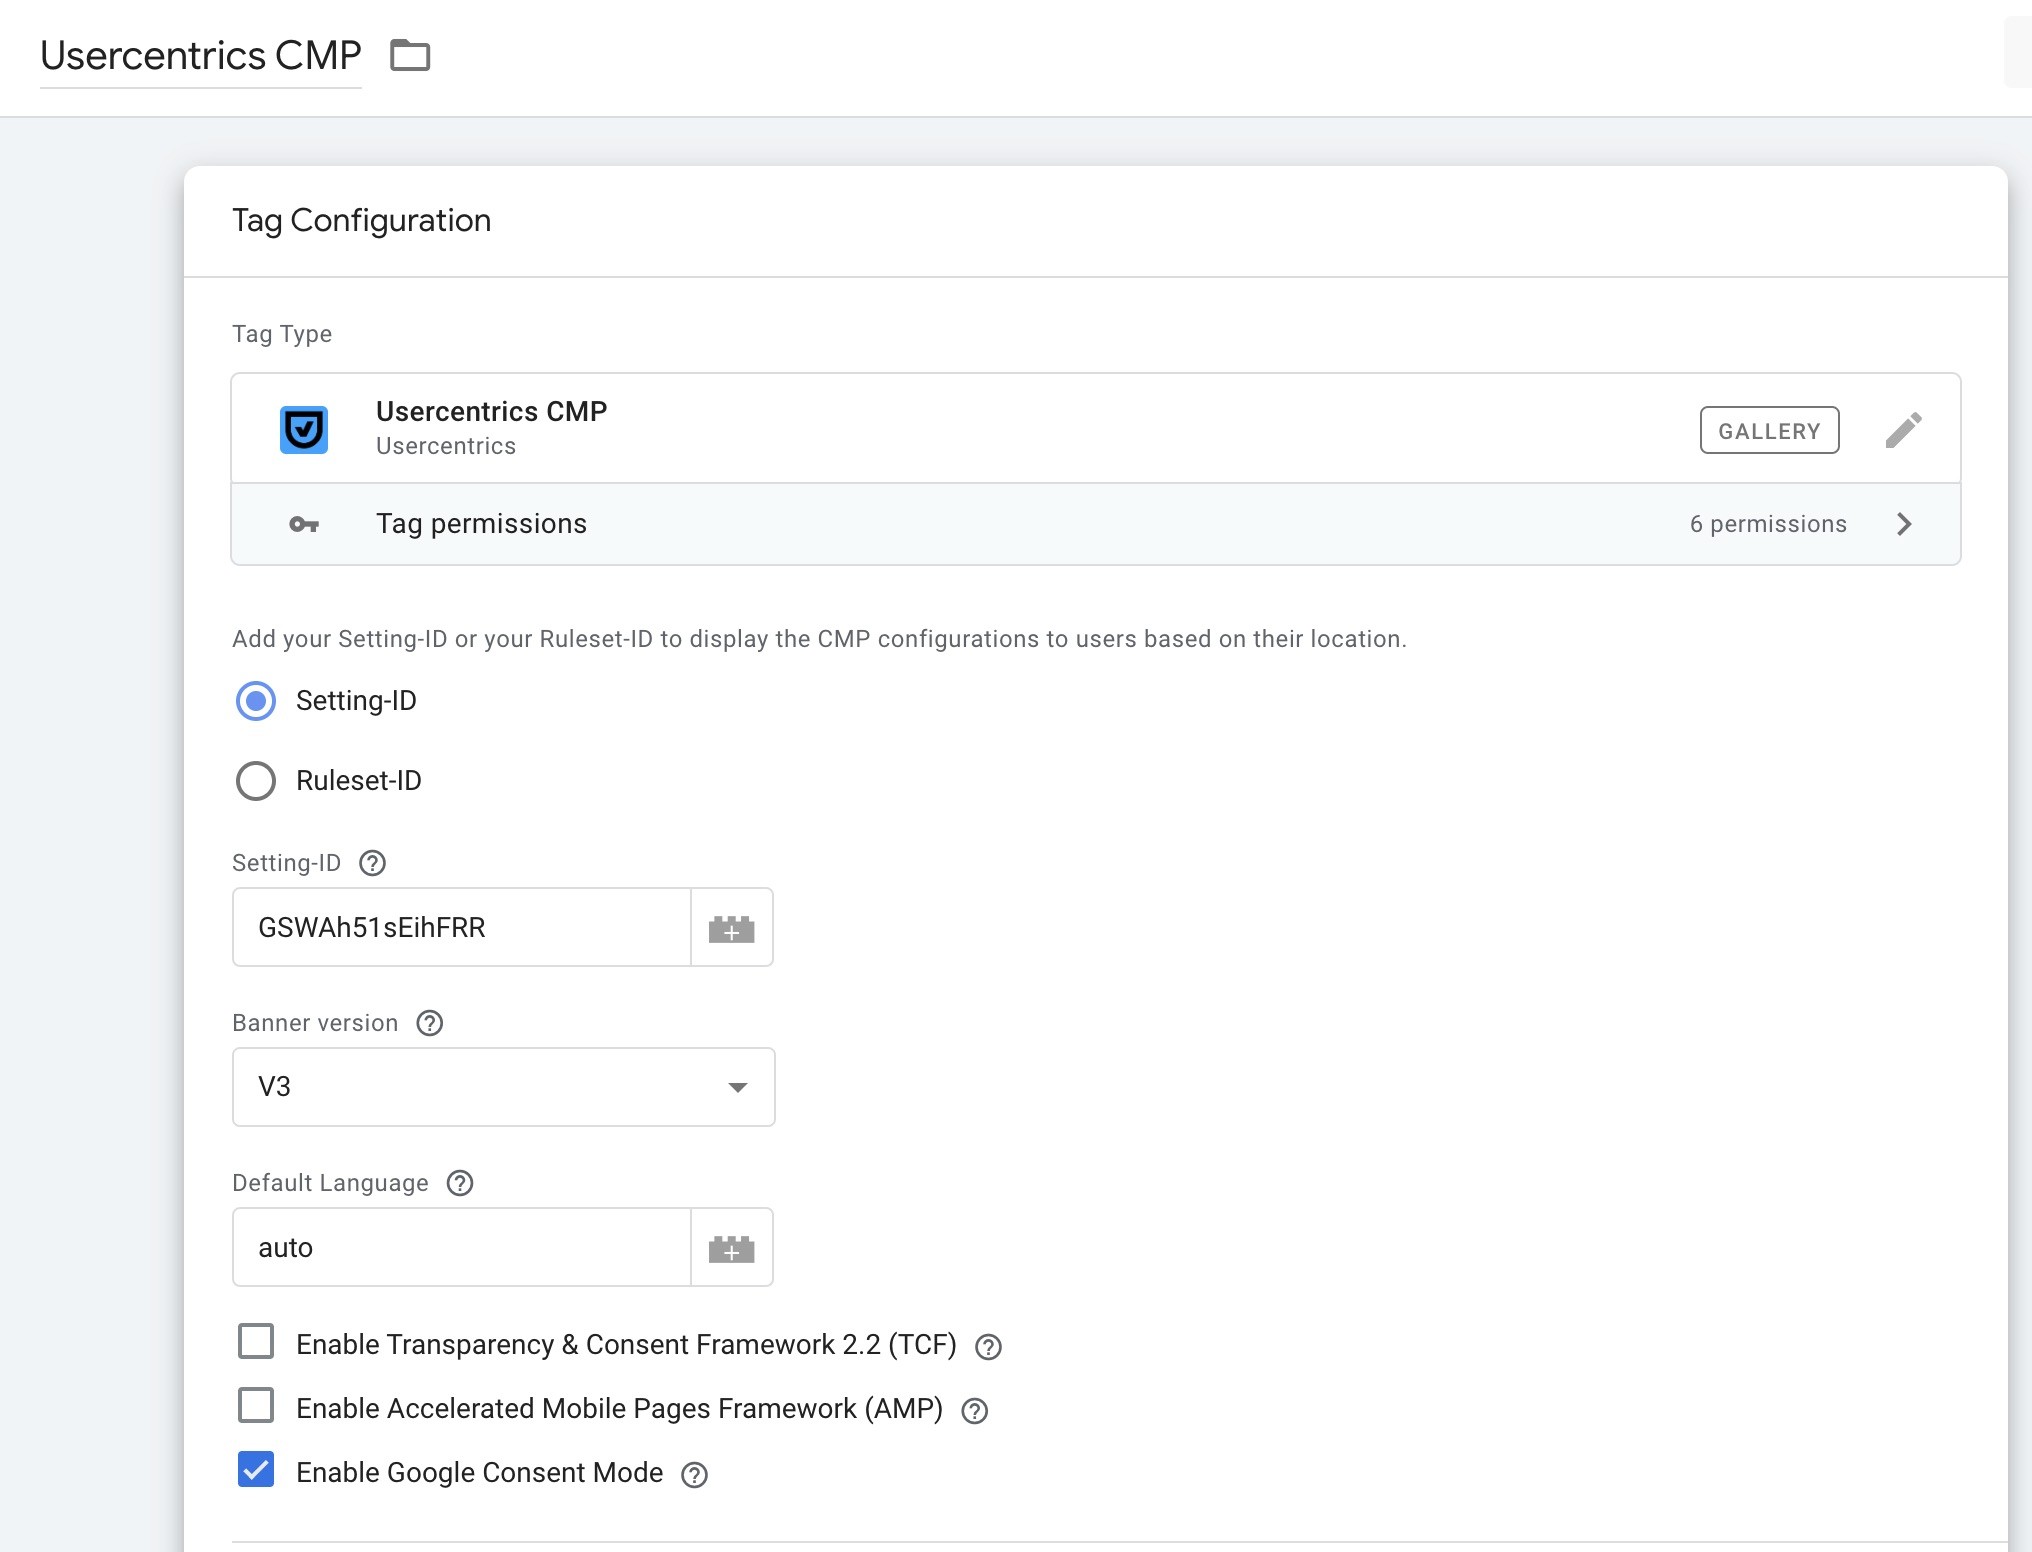The width and height of the screenshot is (2032, 1552).
Task: Click the Setting-ID text field
Action: click(462, 927)
